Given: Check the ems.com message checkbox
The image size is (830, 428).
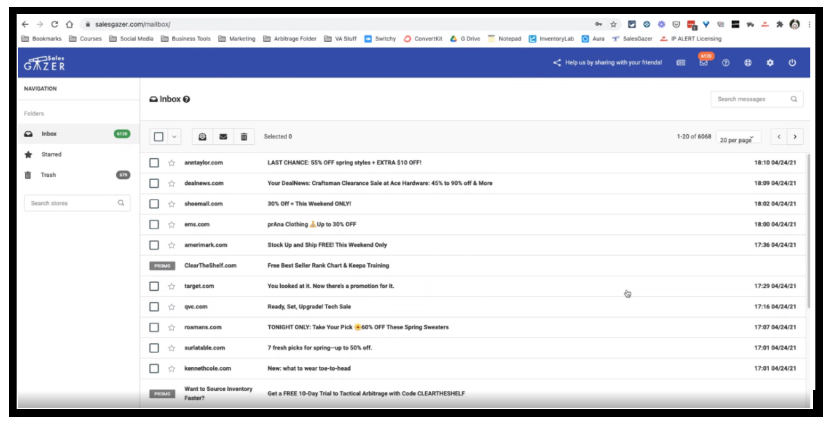Looking at the screenshot, I should (154, 225).
